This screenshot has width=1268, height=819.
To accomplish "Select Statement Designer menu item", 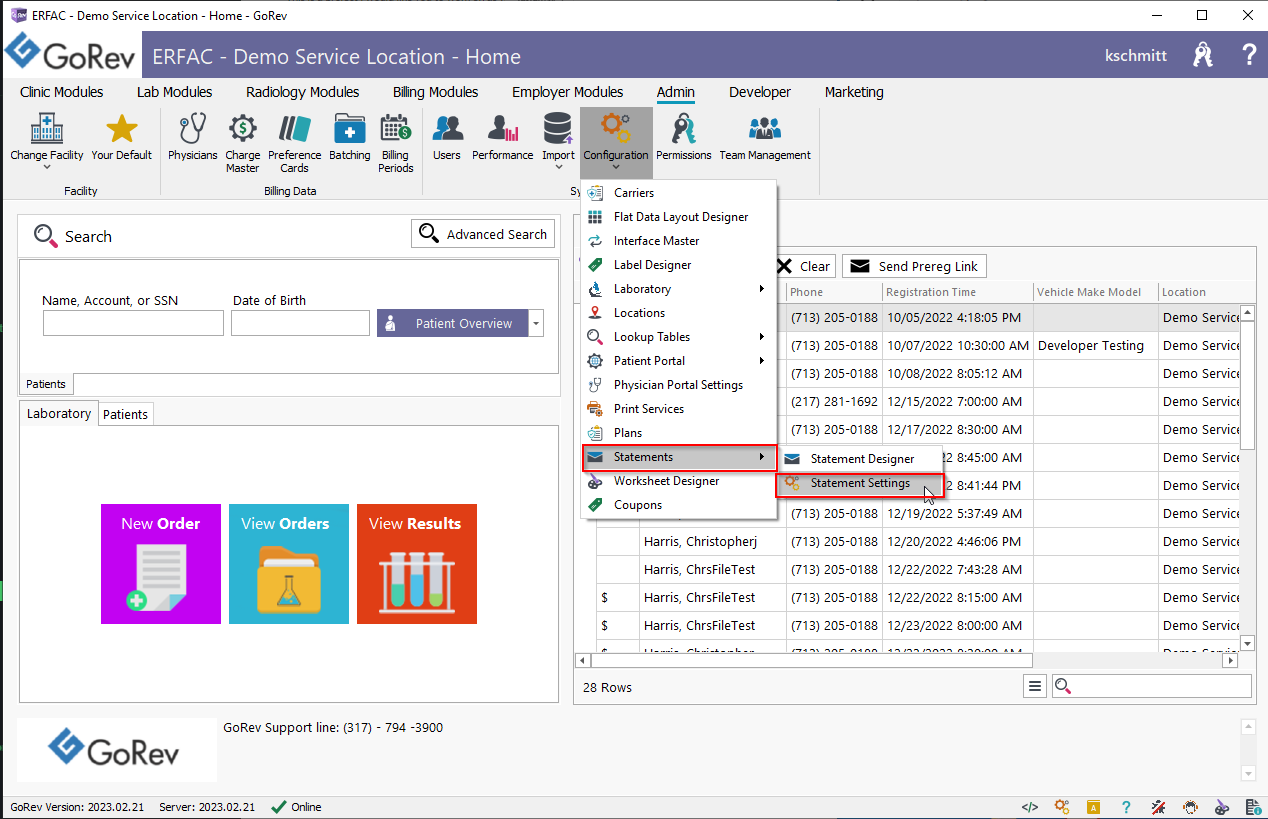I will click(860, 459).
